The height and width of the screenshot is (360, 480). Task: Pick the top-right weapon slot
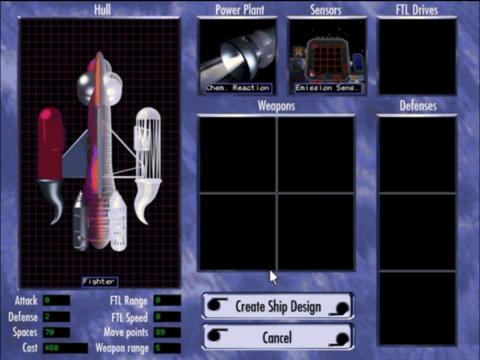(x=316, y=154)
